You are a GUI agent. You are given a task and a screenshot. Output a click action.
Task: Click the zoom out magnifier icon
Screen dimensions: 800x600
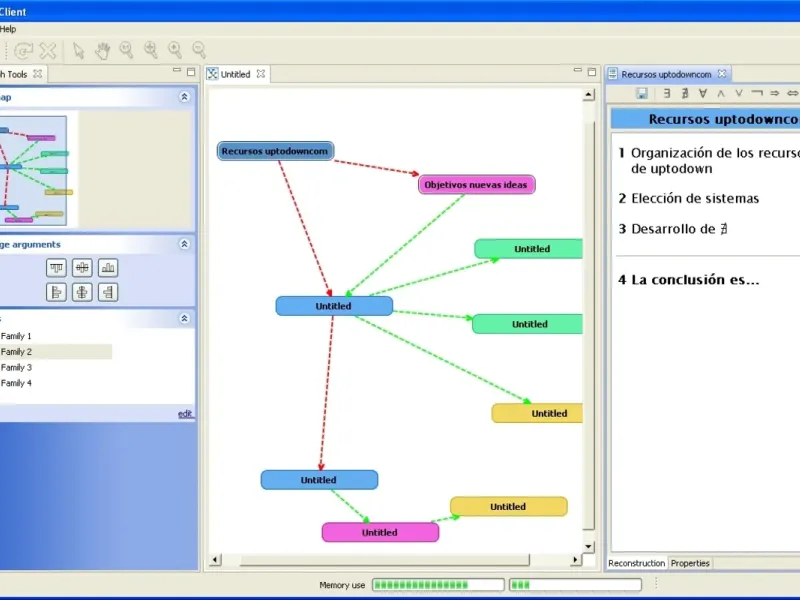(199, 49)
